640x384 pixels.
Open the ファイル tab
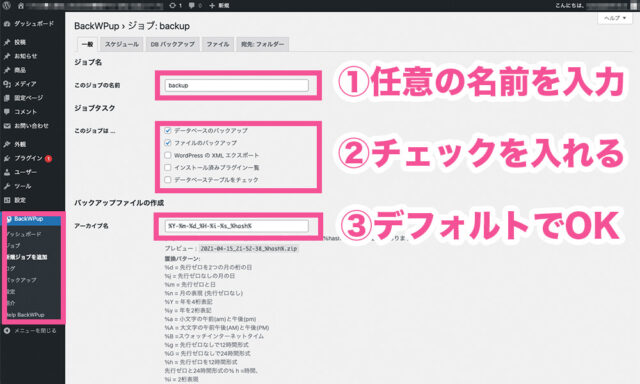coord(218,44)
